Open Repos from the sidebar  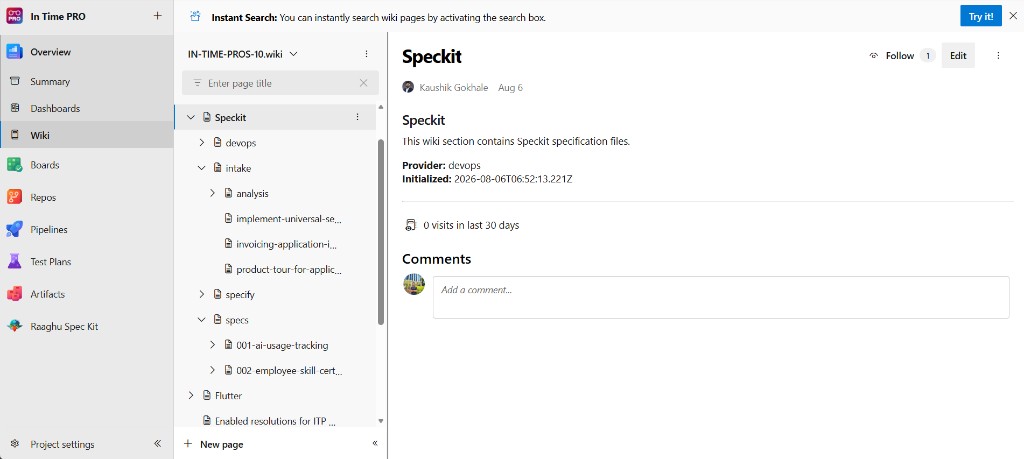(43, 197)
